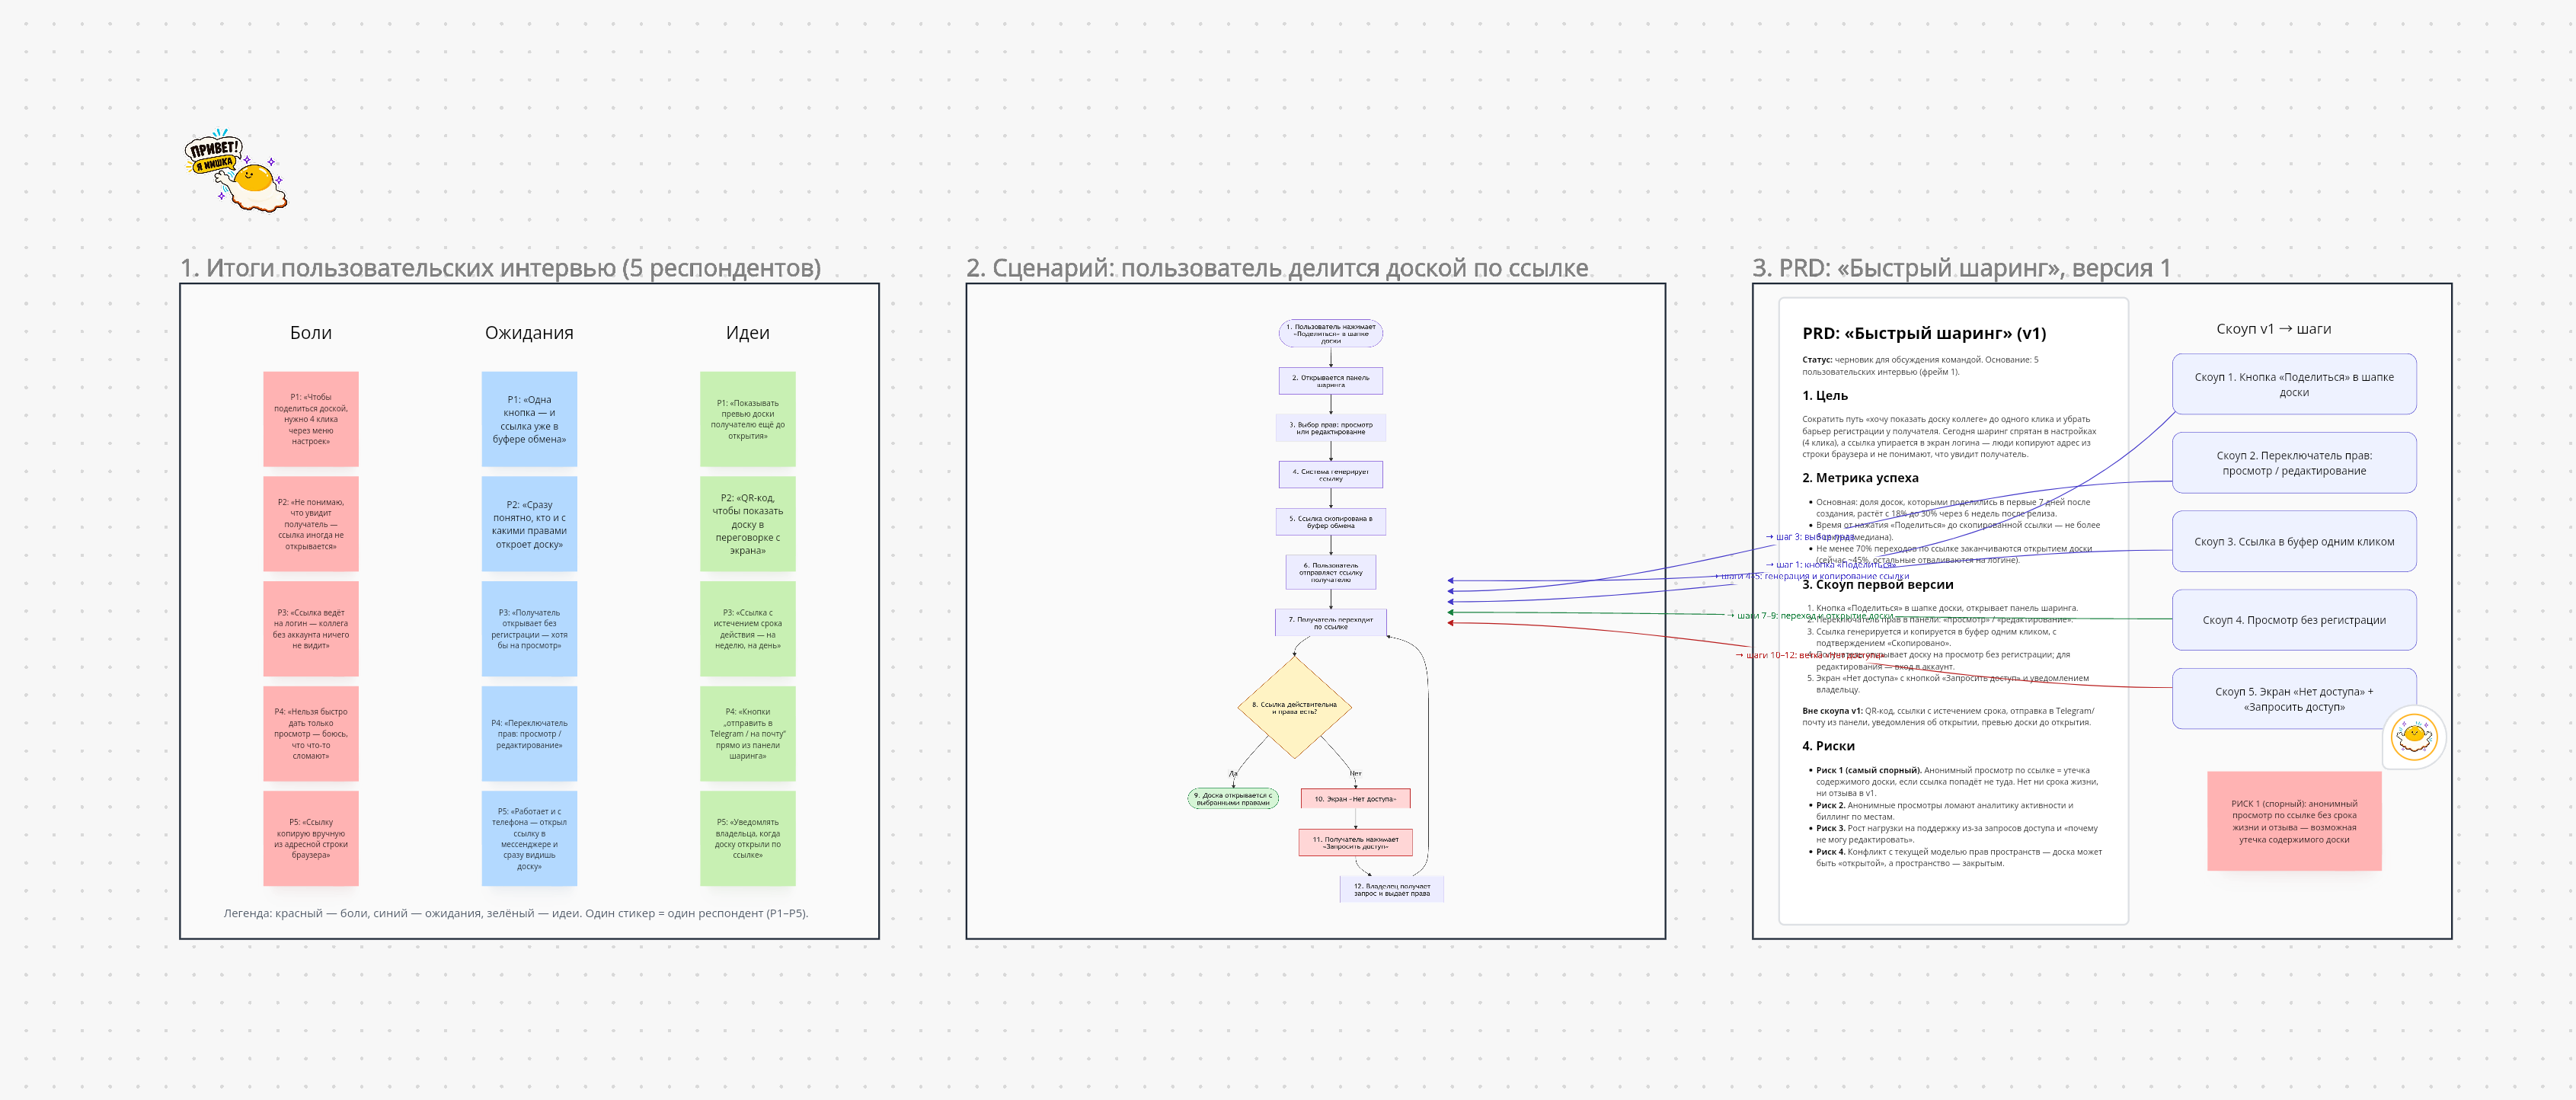Select blue sticky «P2: Сразу понятно, кто и с какими правами»
The height and width of the screenshot is (1100, 2576).
529,524
